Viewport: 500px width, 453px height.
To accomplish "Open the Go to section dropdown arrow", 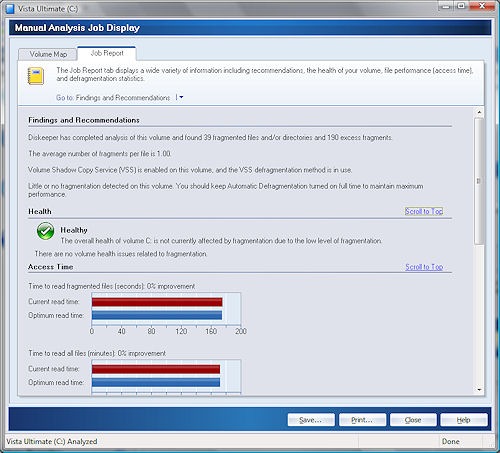I will (x=181, y=97).
